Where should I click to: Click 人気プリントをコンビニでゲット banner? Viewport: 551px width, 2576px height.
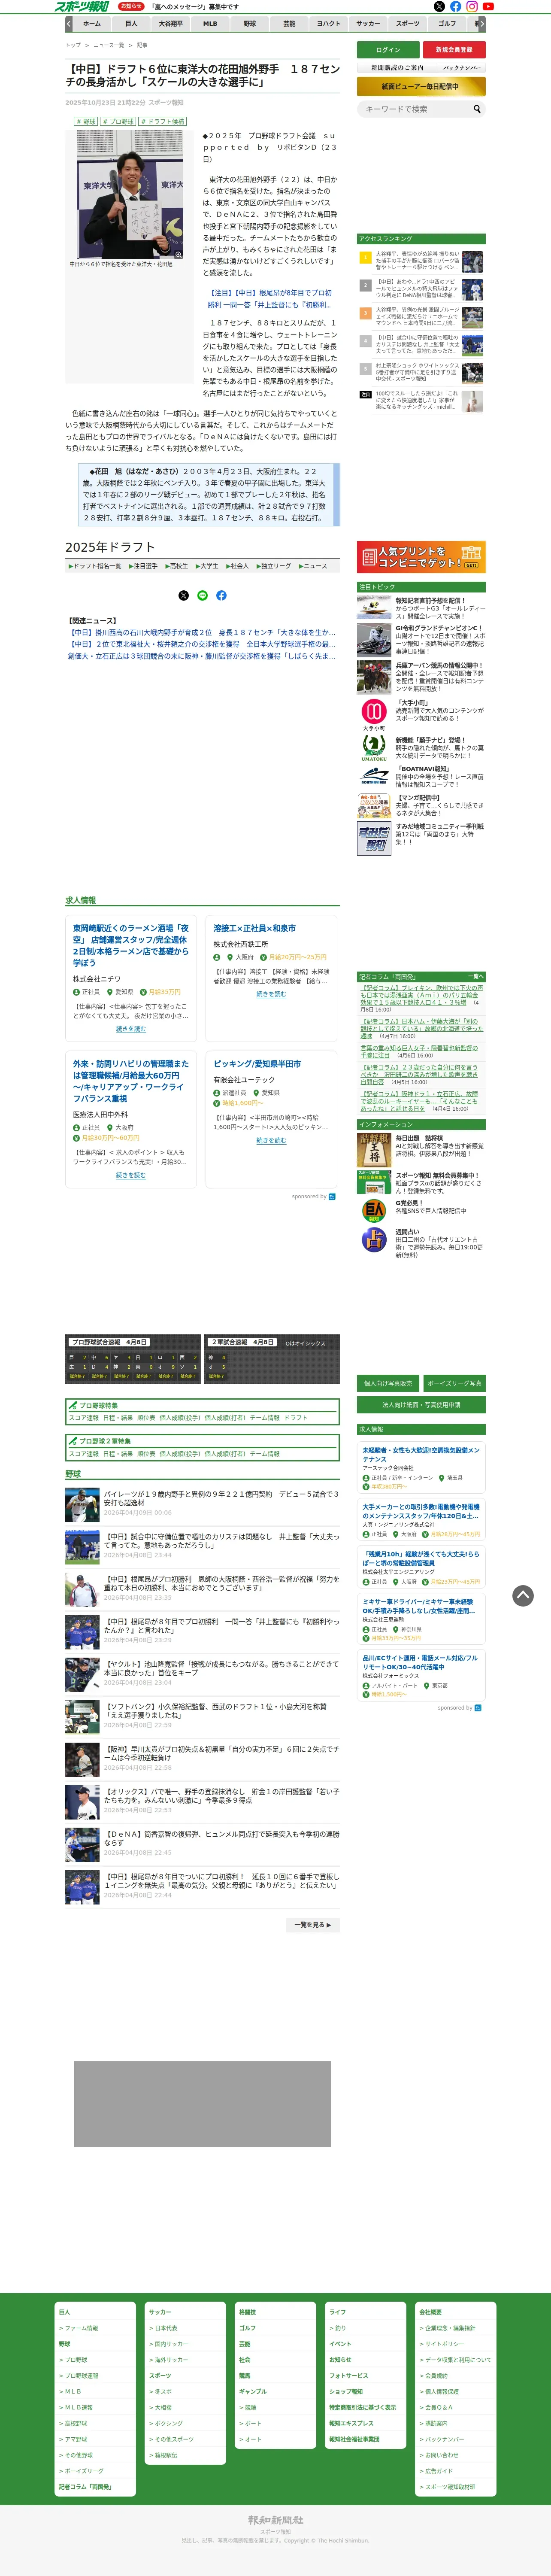click(x=421, y=557)
